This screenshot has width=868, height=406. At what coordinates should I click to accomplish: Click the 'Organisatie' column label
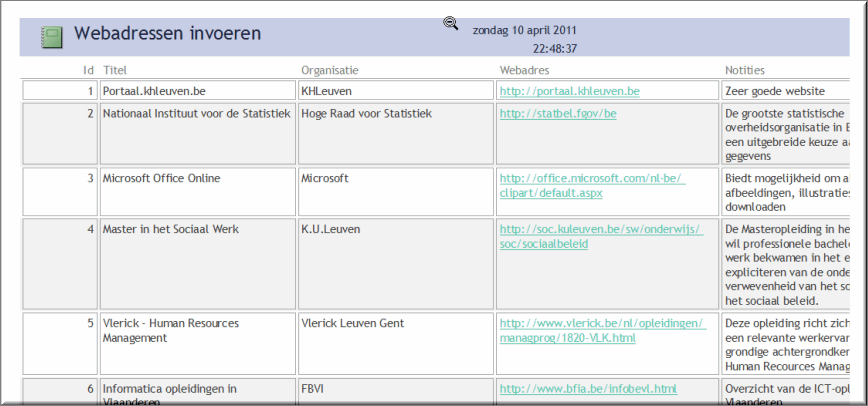330,70
